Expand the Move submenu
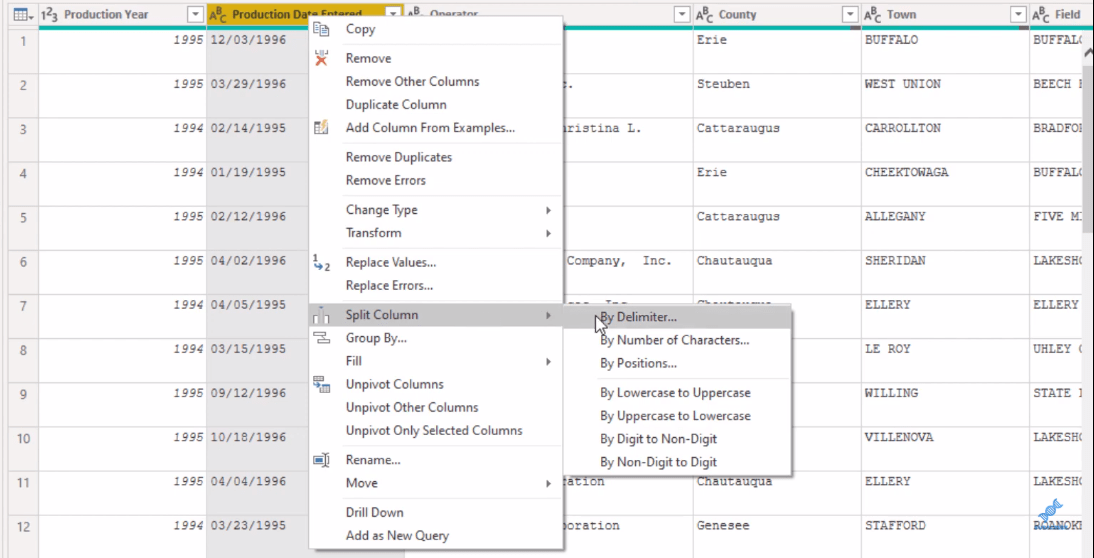The height and width of the screenshot is (558, 1094). click(x=437, y=483)
